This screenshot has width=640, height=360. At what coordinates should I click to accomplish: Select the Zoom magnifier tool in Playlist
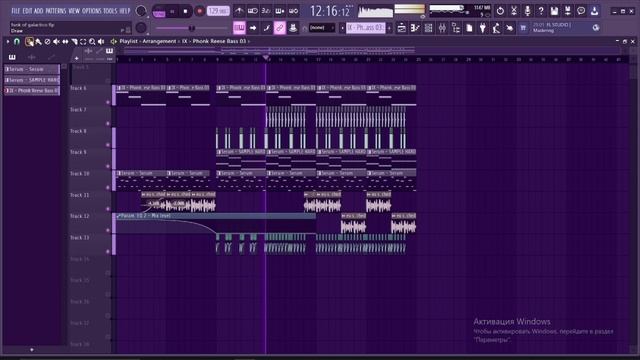pos(92,41)
